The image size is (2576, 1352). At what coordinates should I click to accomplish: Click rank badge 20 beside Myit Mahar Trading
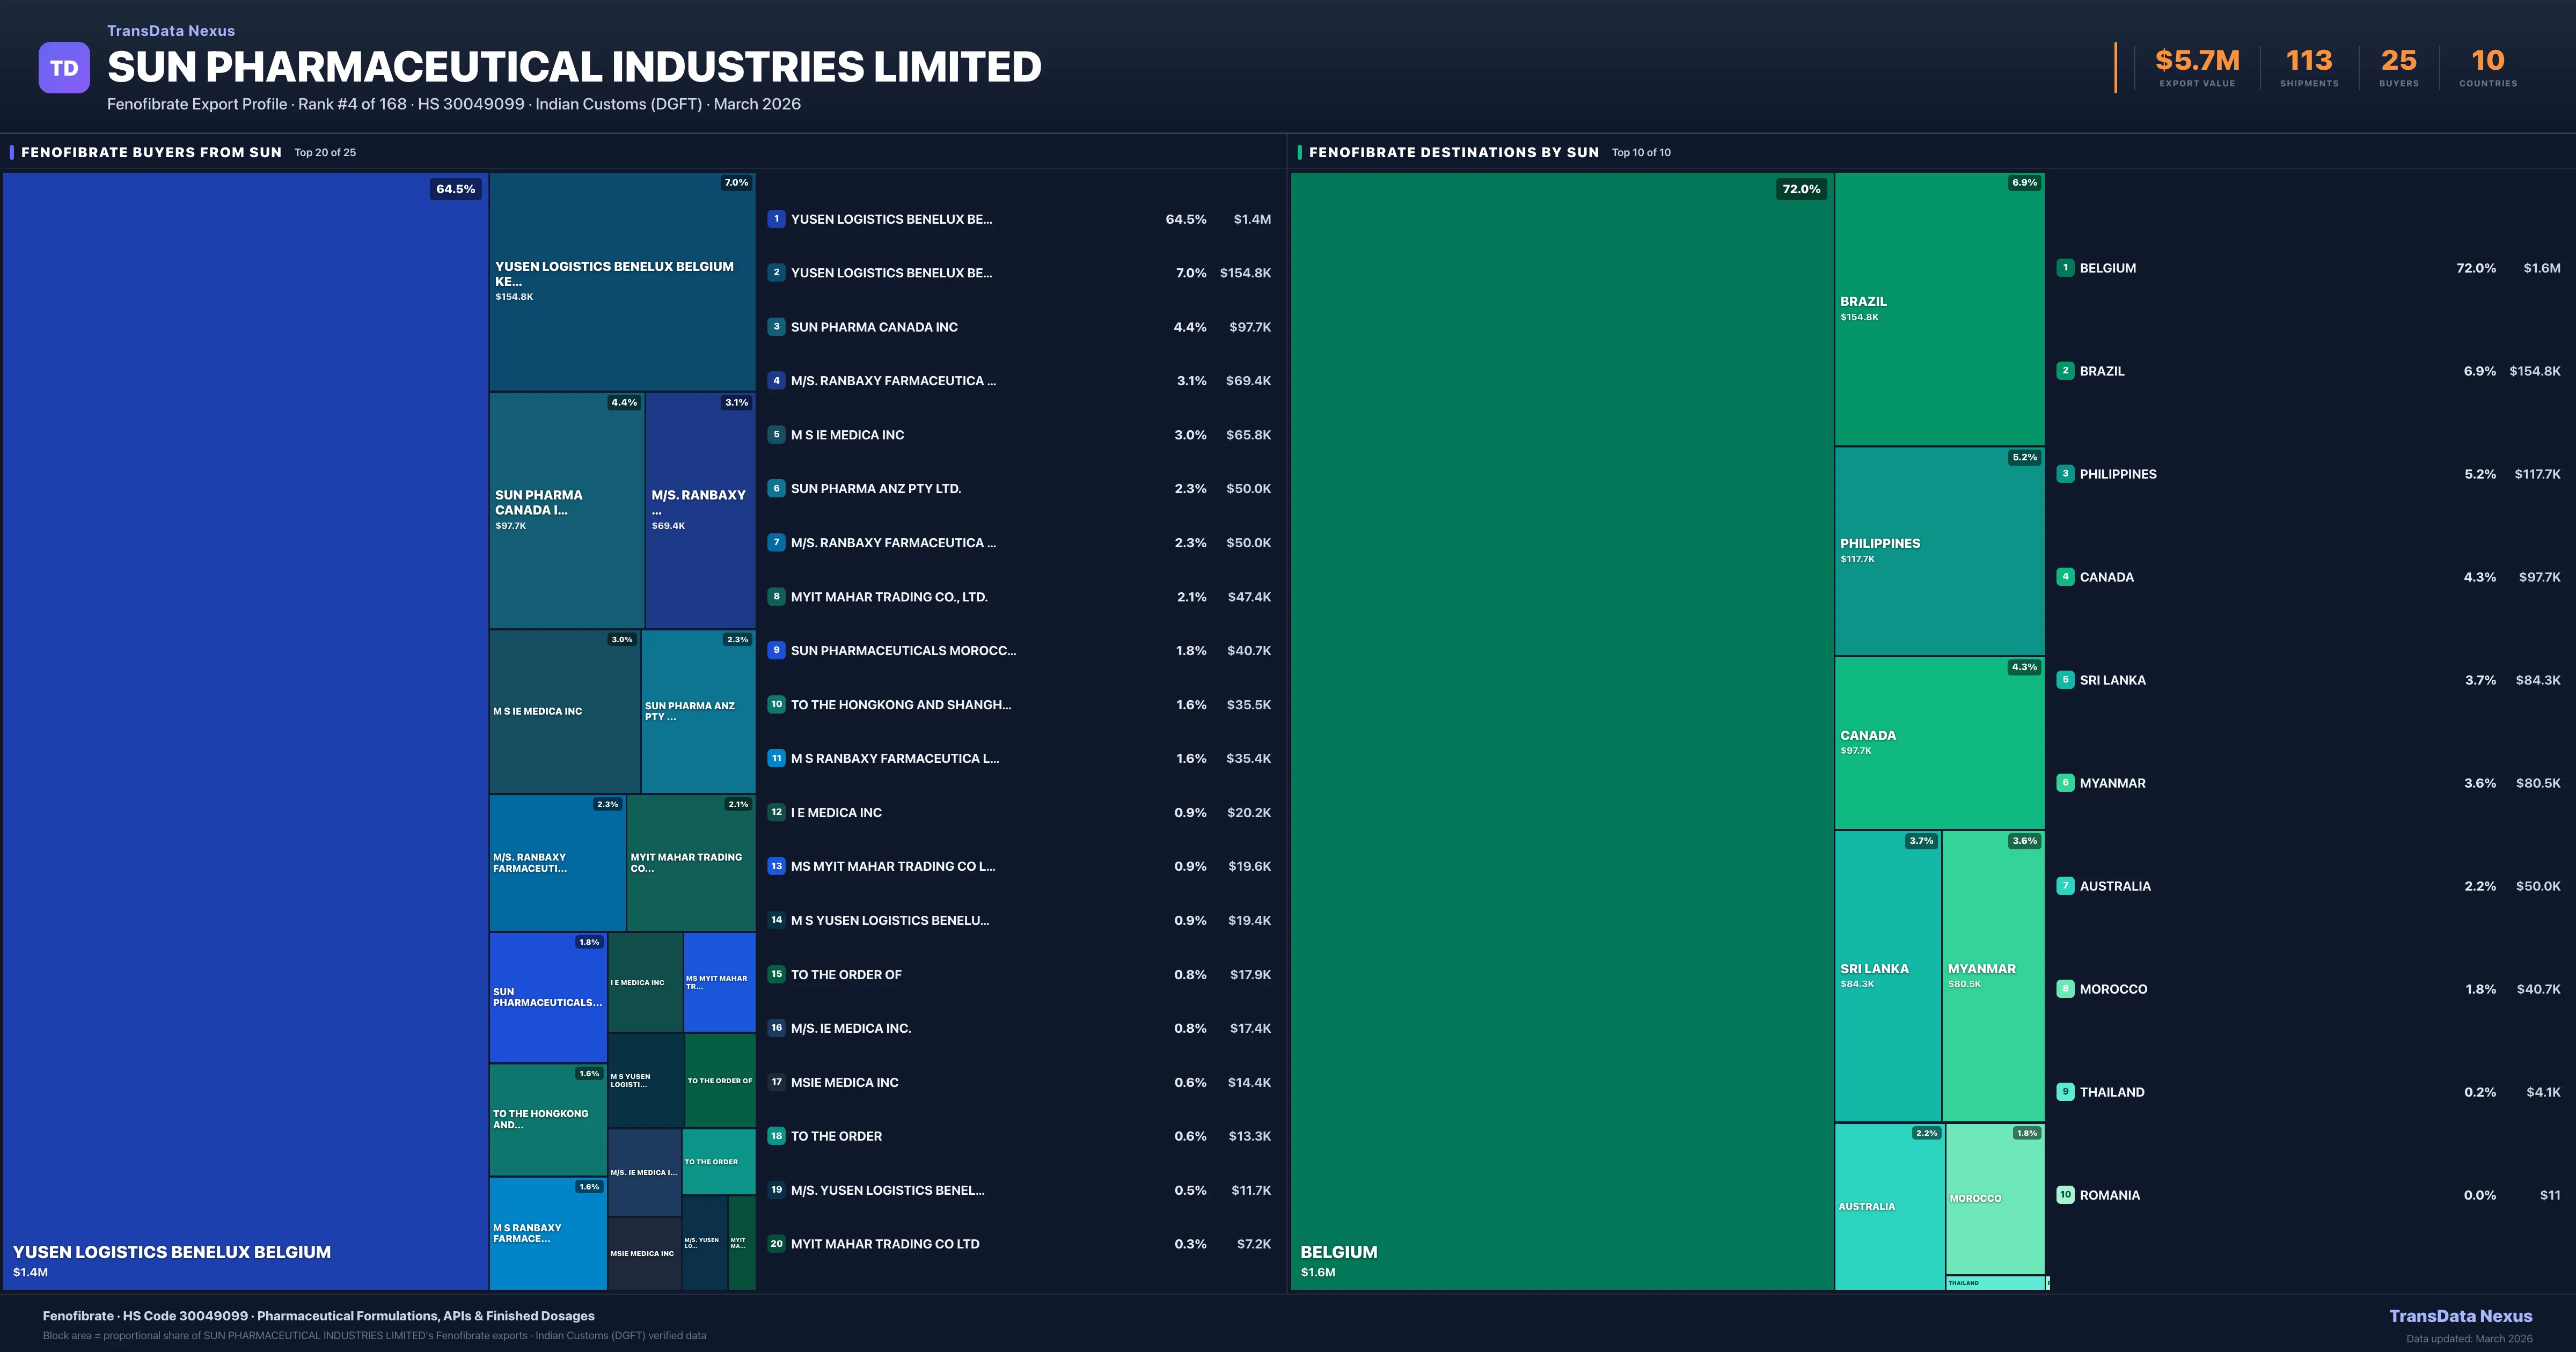pyautogui.click(x=776, y=1243)
